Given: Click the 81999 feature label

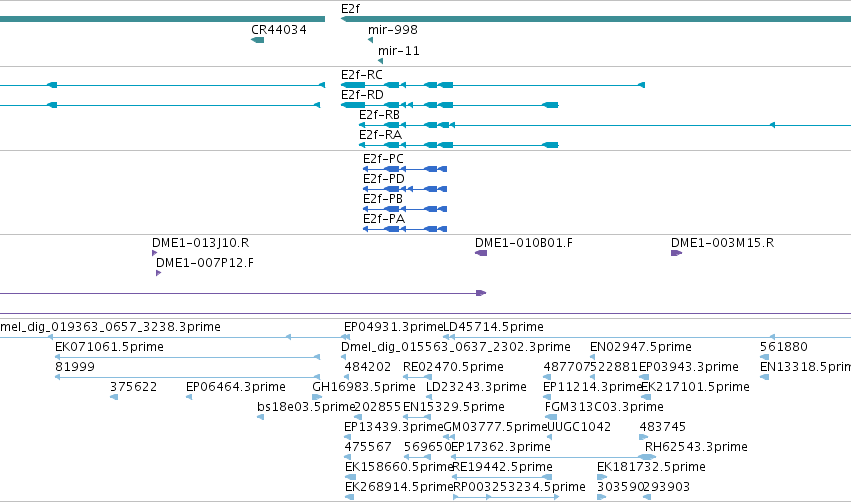Looking at the screenshot, I should pyautogui.click(x=75, y=367).
